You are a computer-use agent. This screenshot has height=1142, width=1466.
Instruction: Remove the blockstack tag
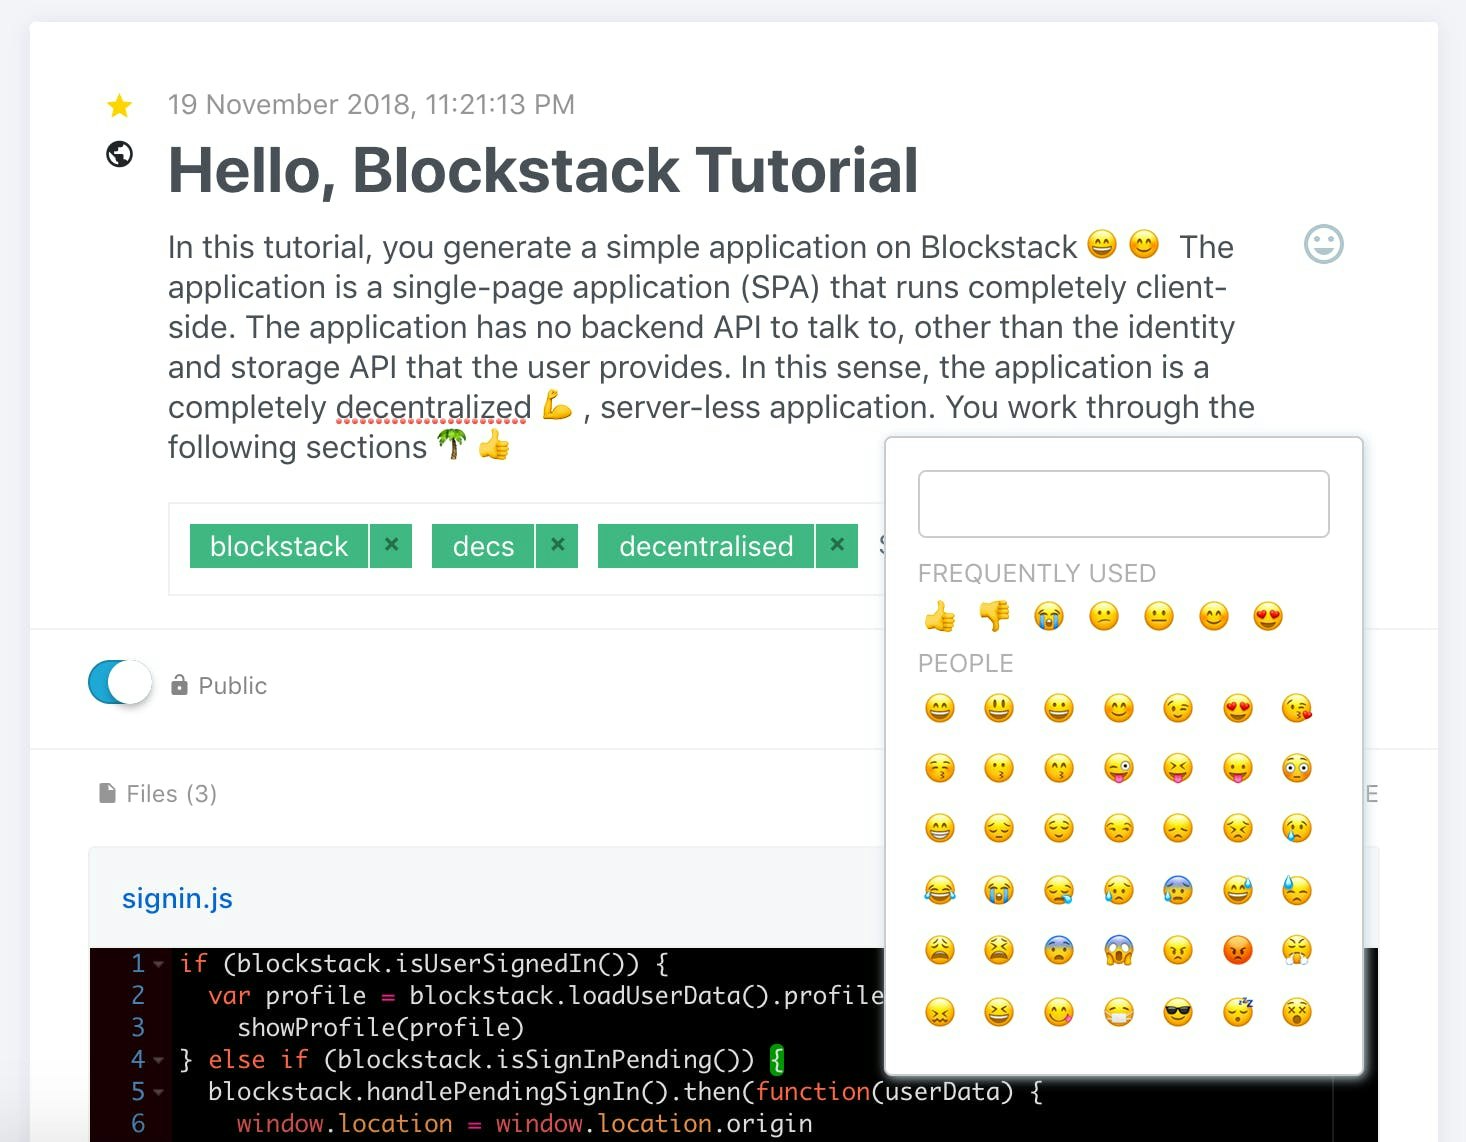click(391, 546)
